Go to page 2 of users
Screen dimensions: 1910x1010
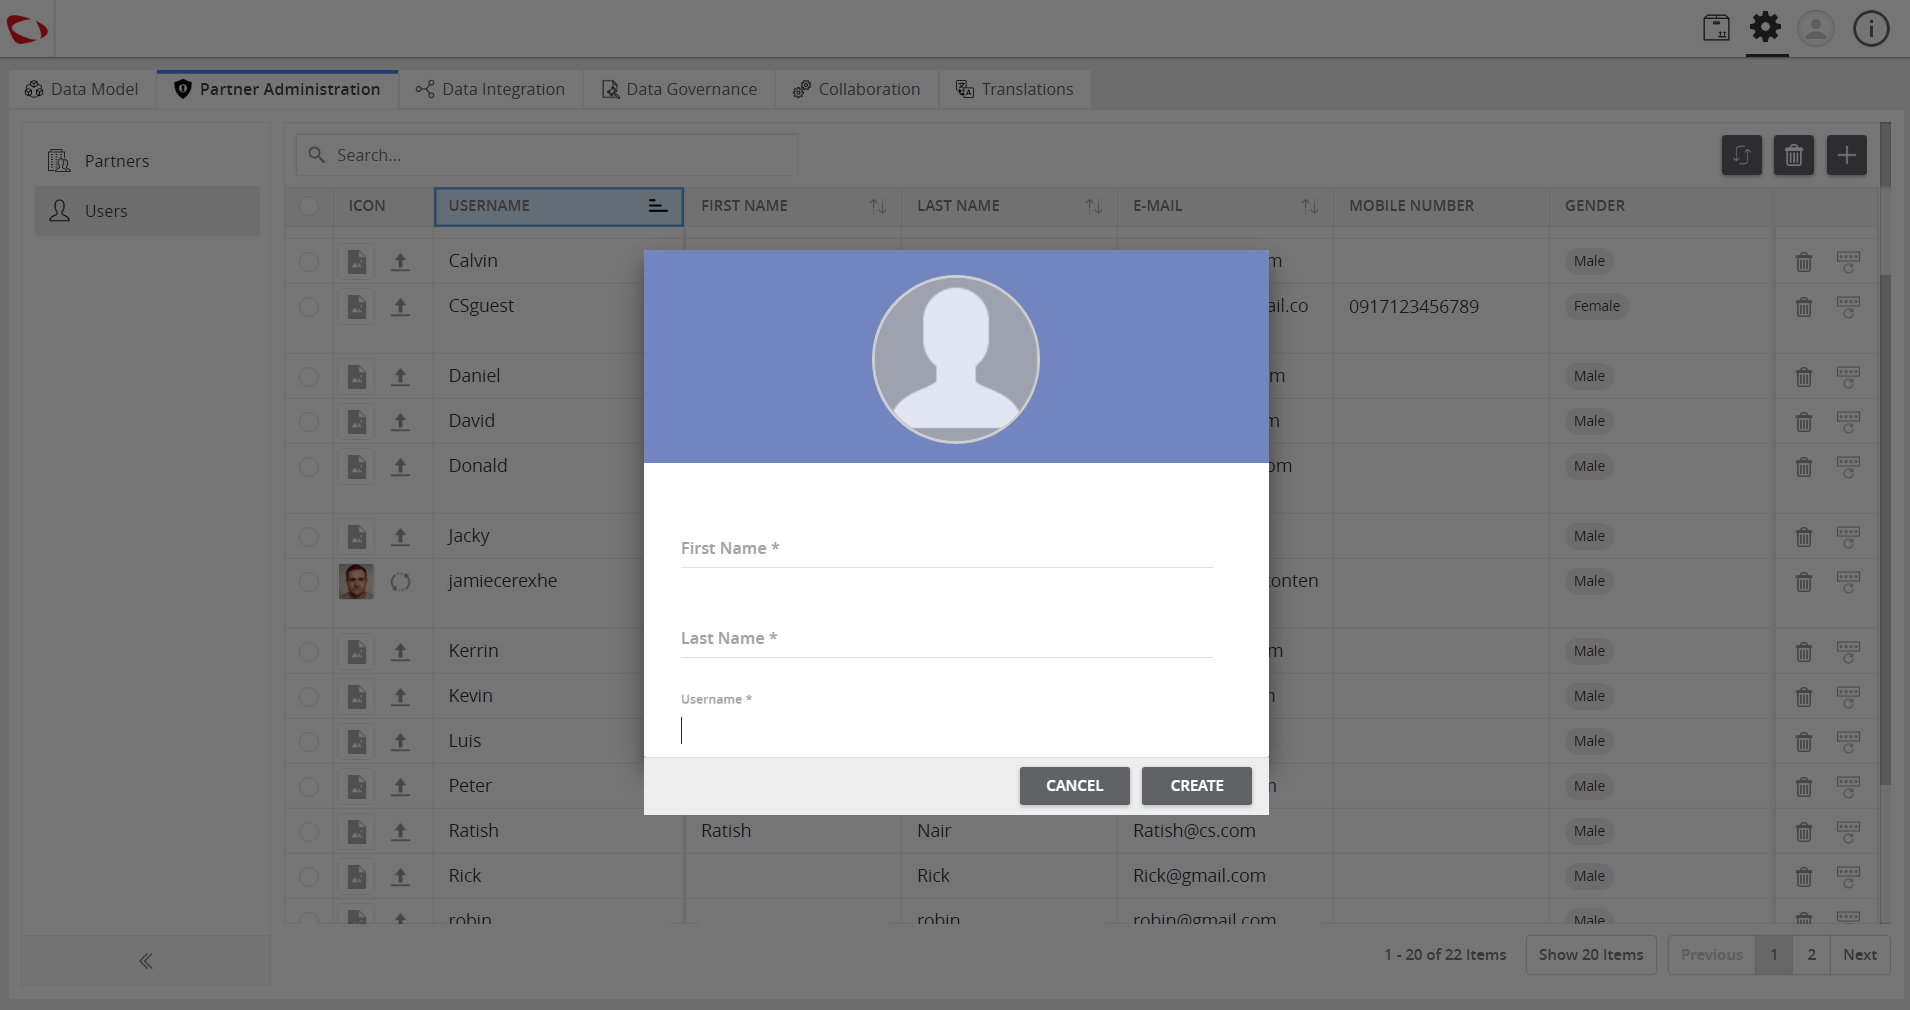[1812, 955]
